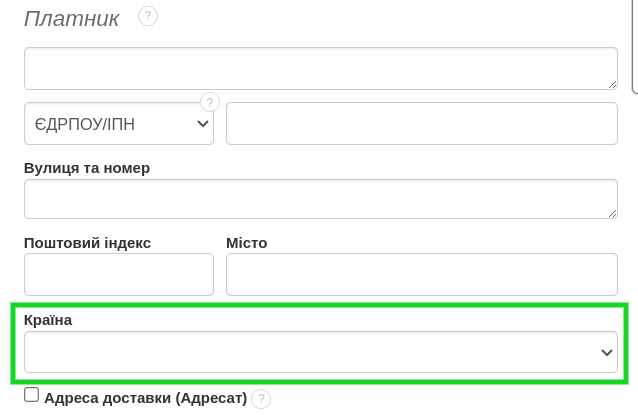Viewport: 638px width, 420px height.
Task: Click resize handle of the Платник textarea
Action: pos(611,82)
